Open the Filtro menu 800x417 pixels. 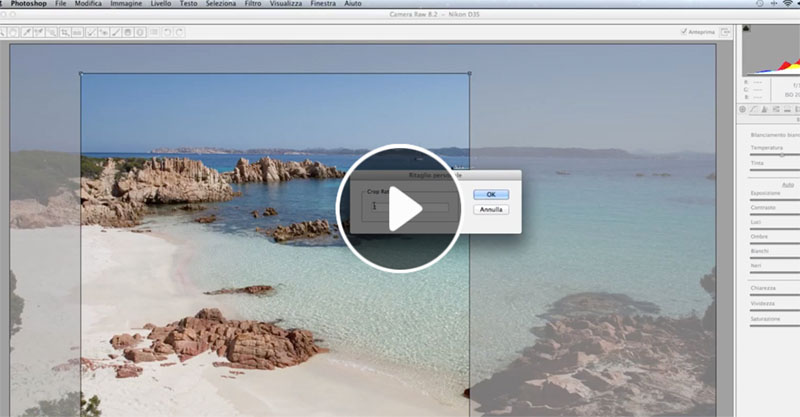pos(253,4)
